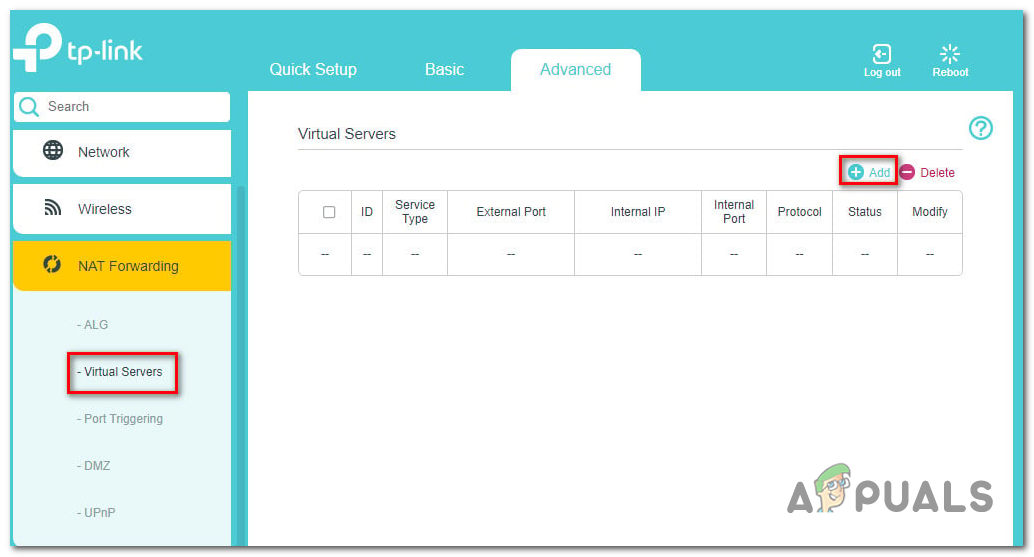The width and height of the screenshot is (1034, 557).
Task: Click the Internal Port column header
Action: (734, 212)
